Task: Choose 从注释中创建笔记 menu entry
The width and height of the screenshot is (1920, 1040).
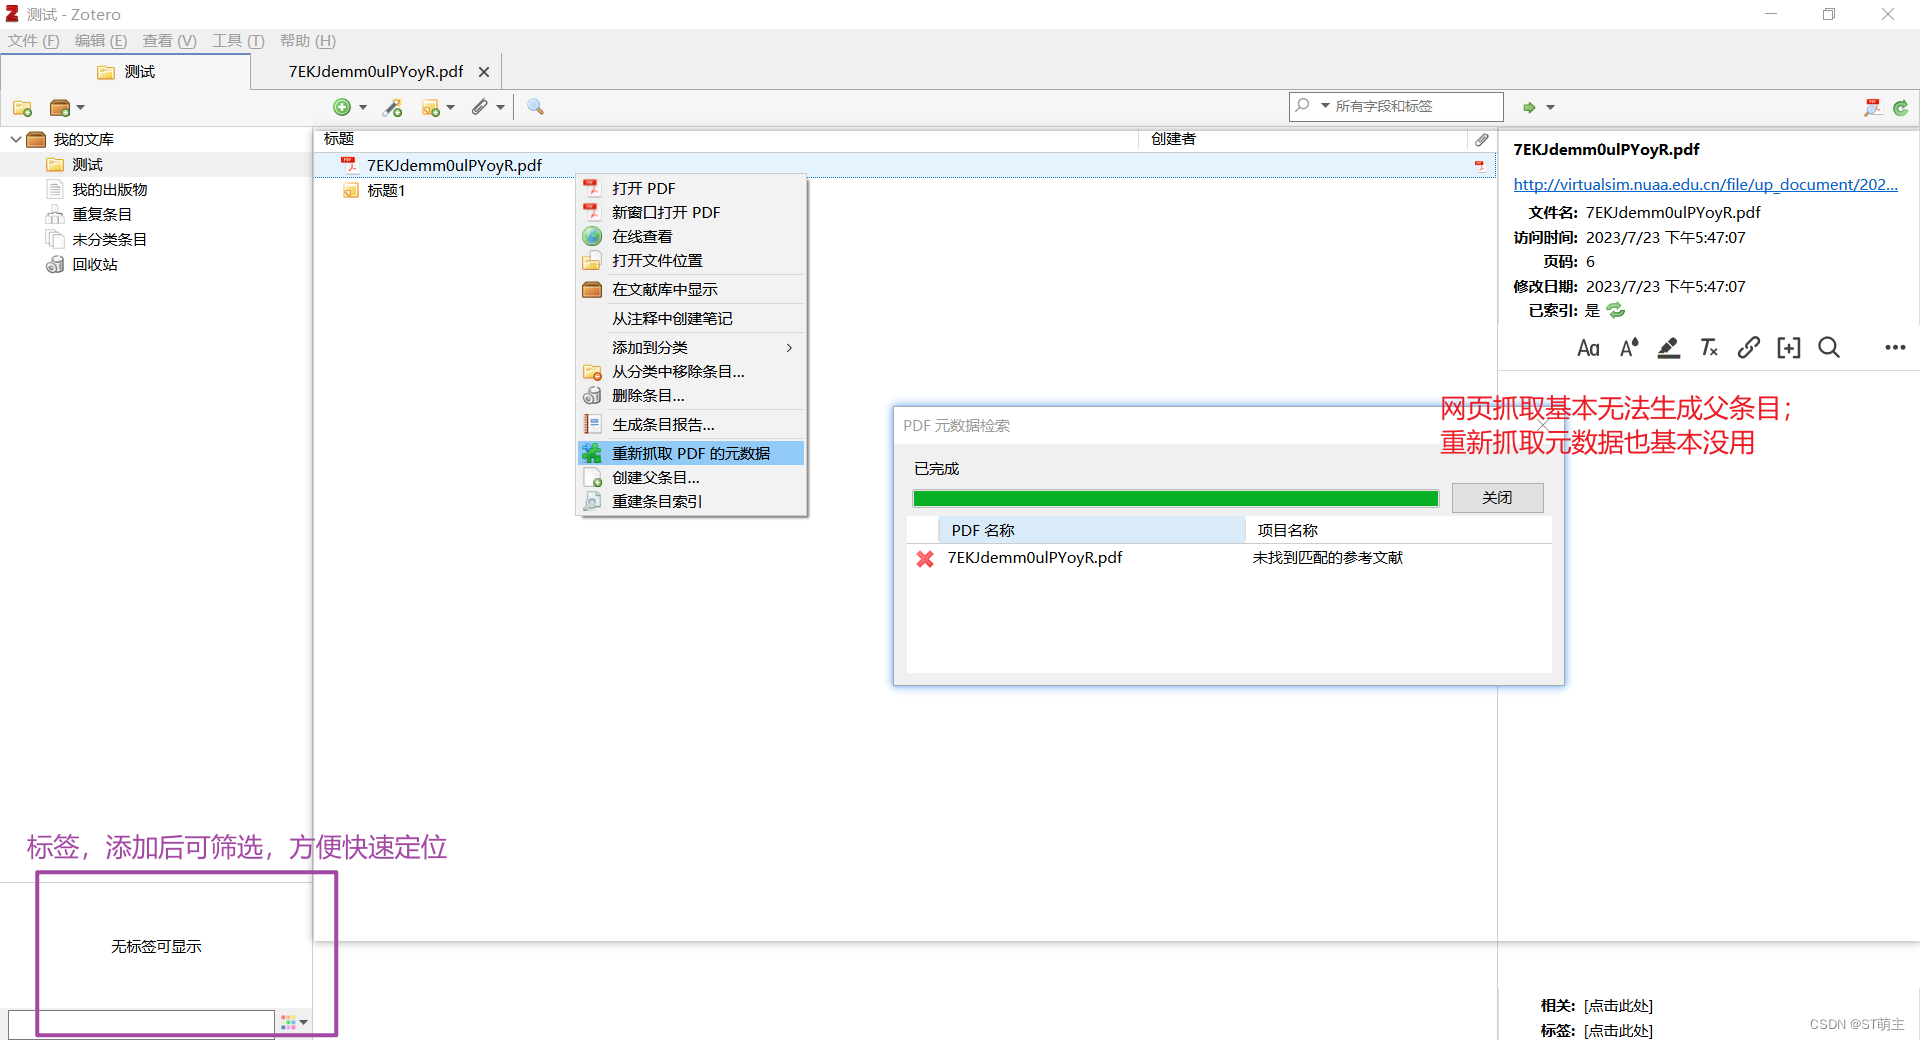Action: [x=691, y=318]
